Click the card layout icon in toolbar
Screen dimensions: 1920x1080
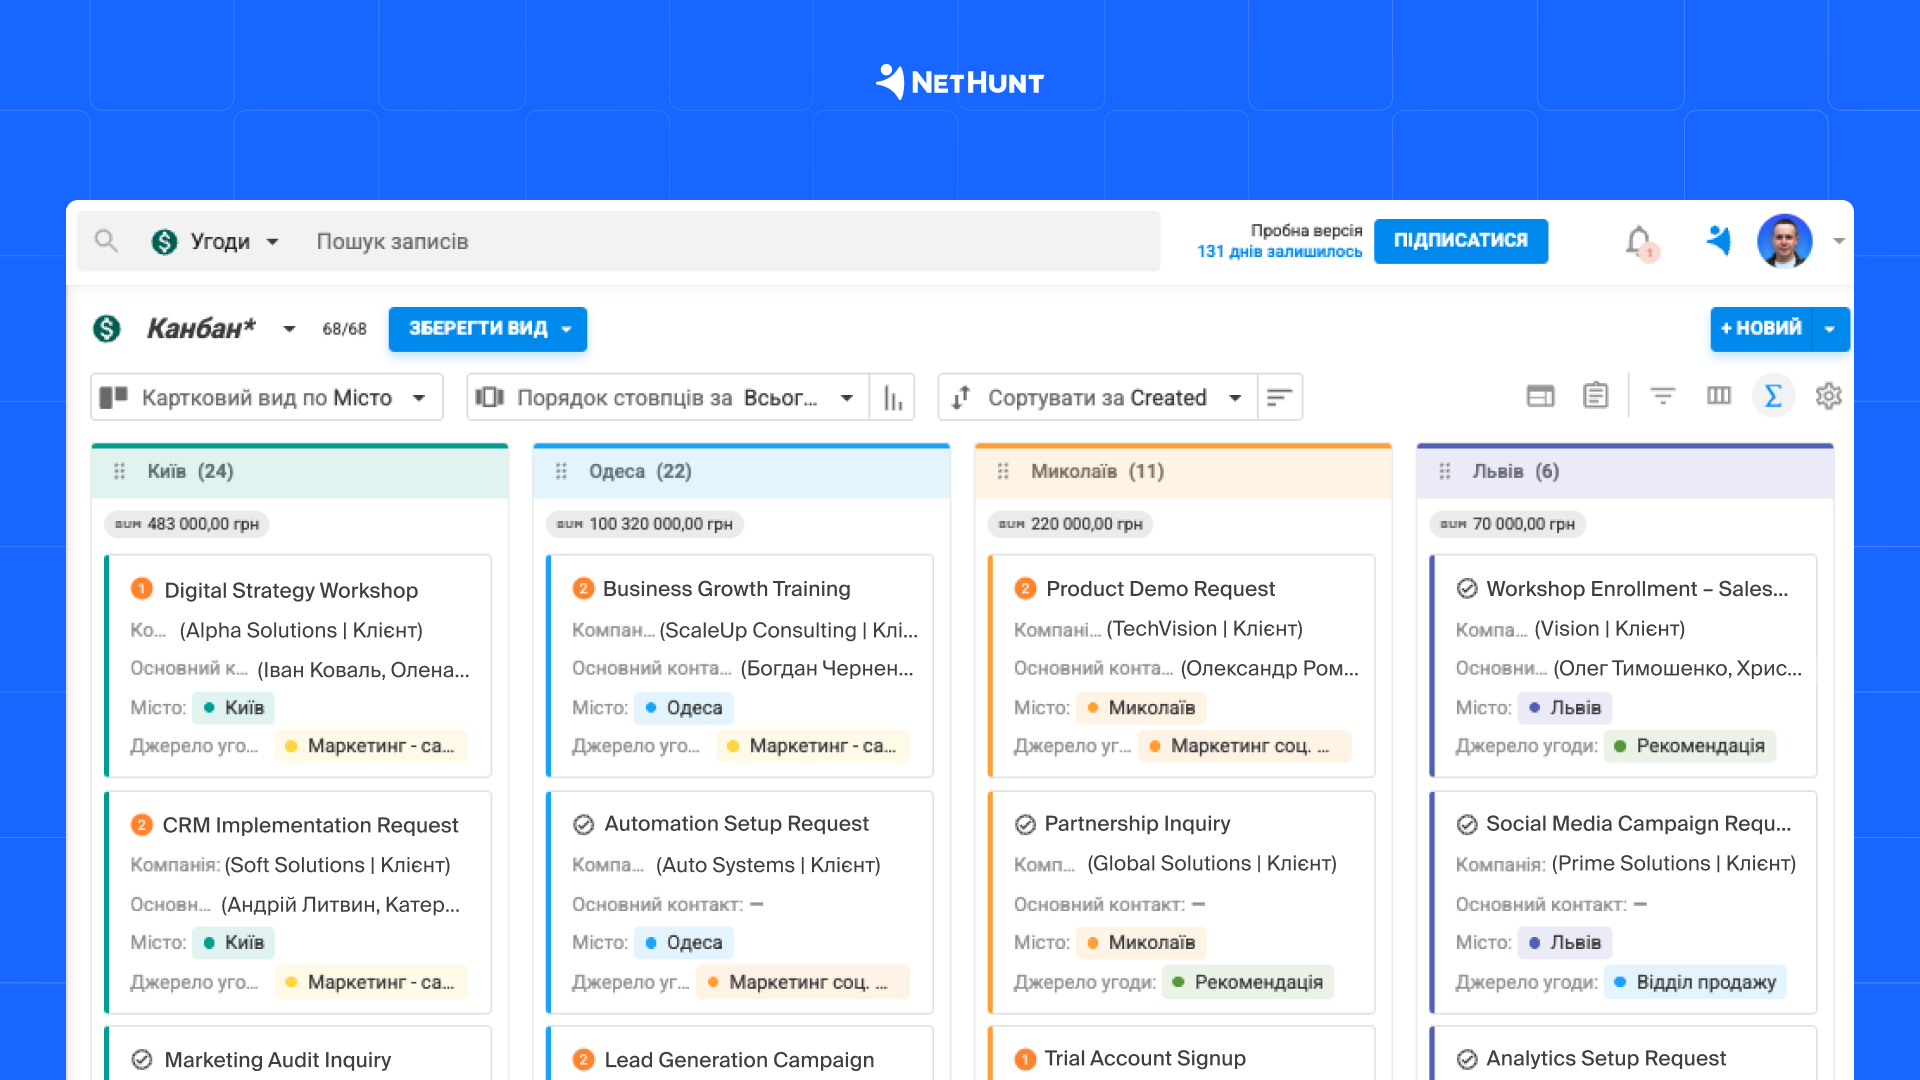[x=1540, y=397]
